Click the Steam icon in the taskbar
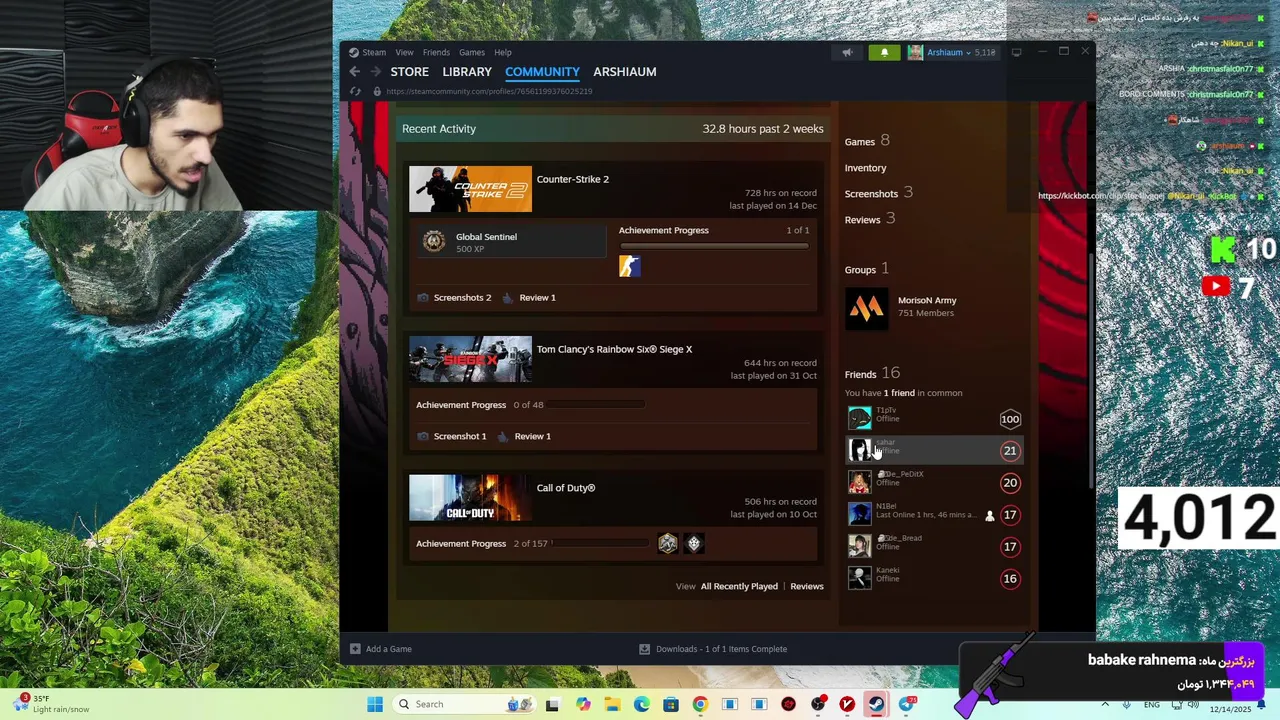This screenshot has width=1280, height=720. tap(876, 704)
